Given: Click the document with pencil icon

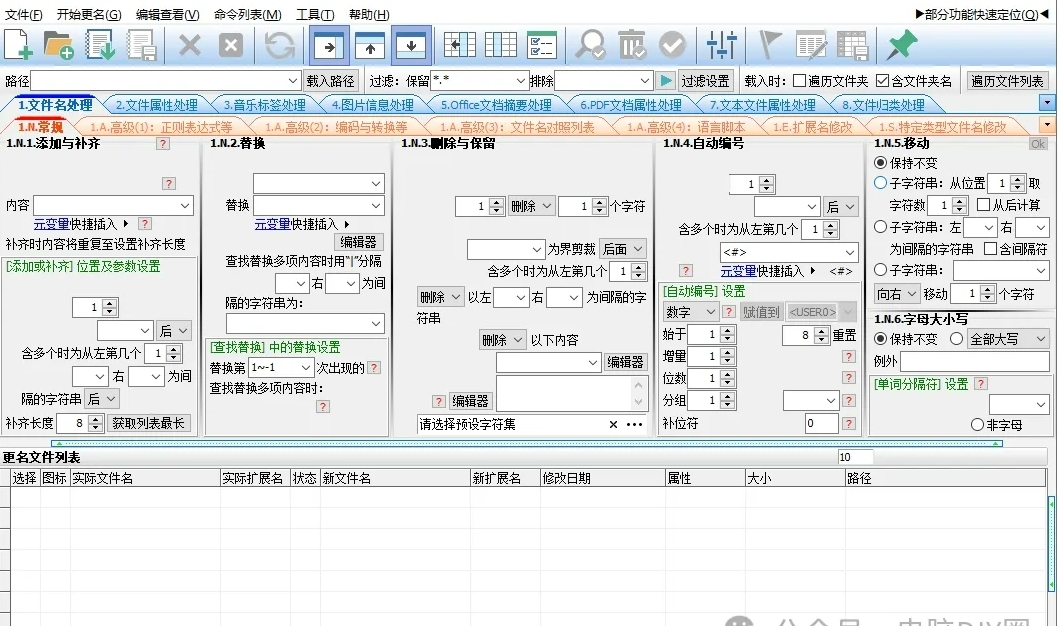Looking at the screenshot, I should point(811,45).
